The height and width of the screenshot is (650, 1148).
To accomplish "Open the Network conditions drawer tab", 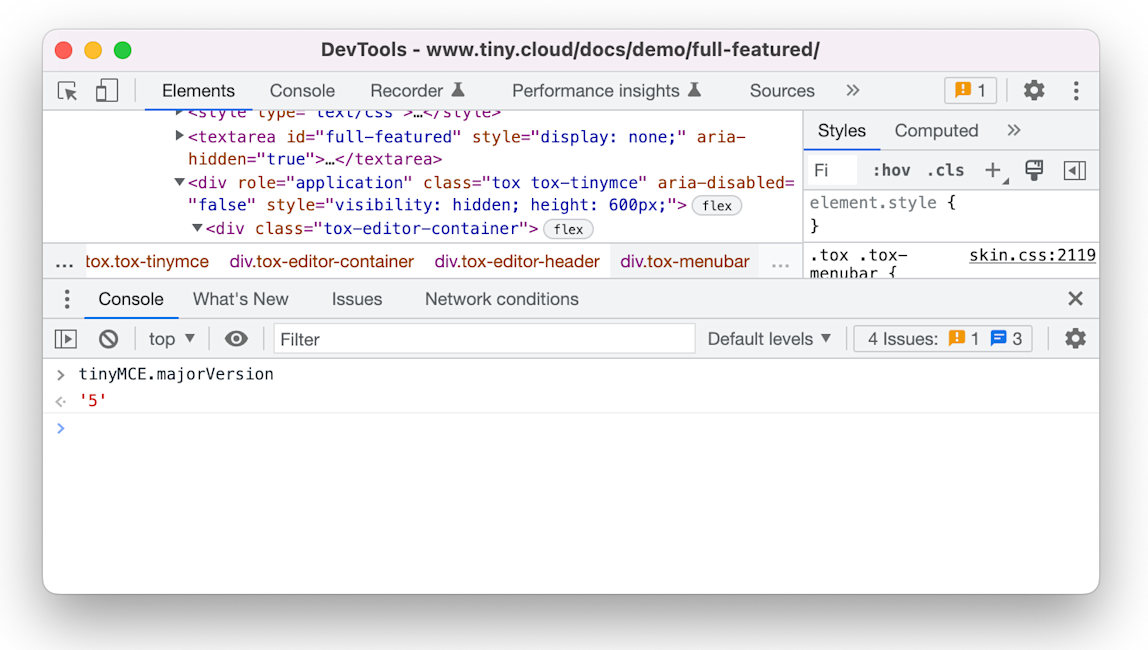I will [502, 299].
